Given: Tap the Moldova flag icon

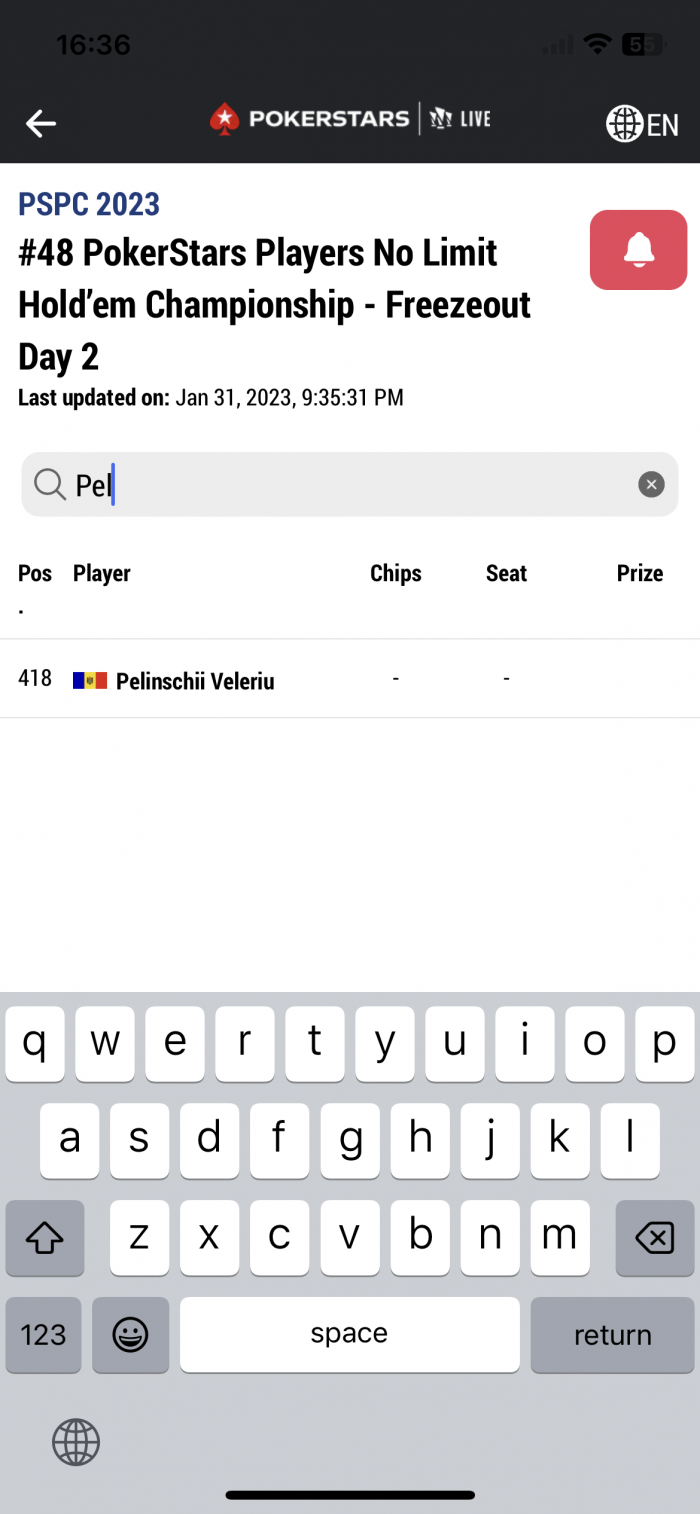Looking at the screenshot, I should coord(90,681).
